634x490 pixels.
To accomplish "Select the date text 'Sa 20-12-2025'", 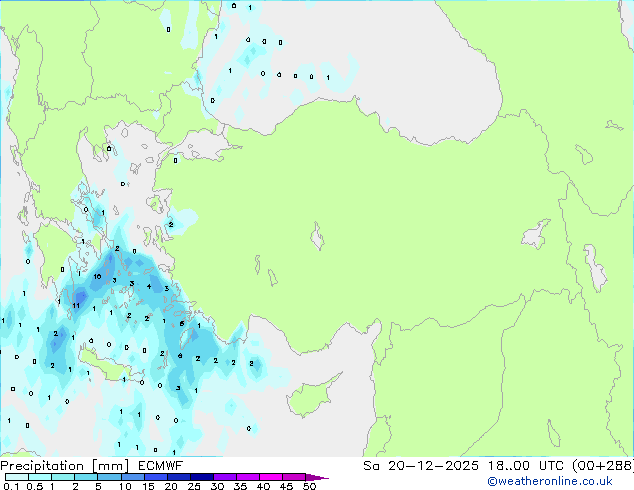I will pyautogui.click(x=421, y=466).
